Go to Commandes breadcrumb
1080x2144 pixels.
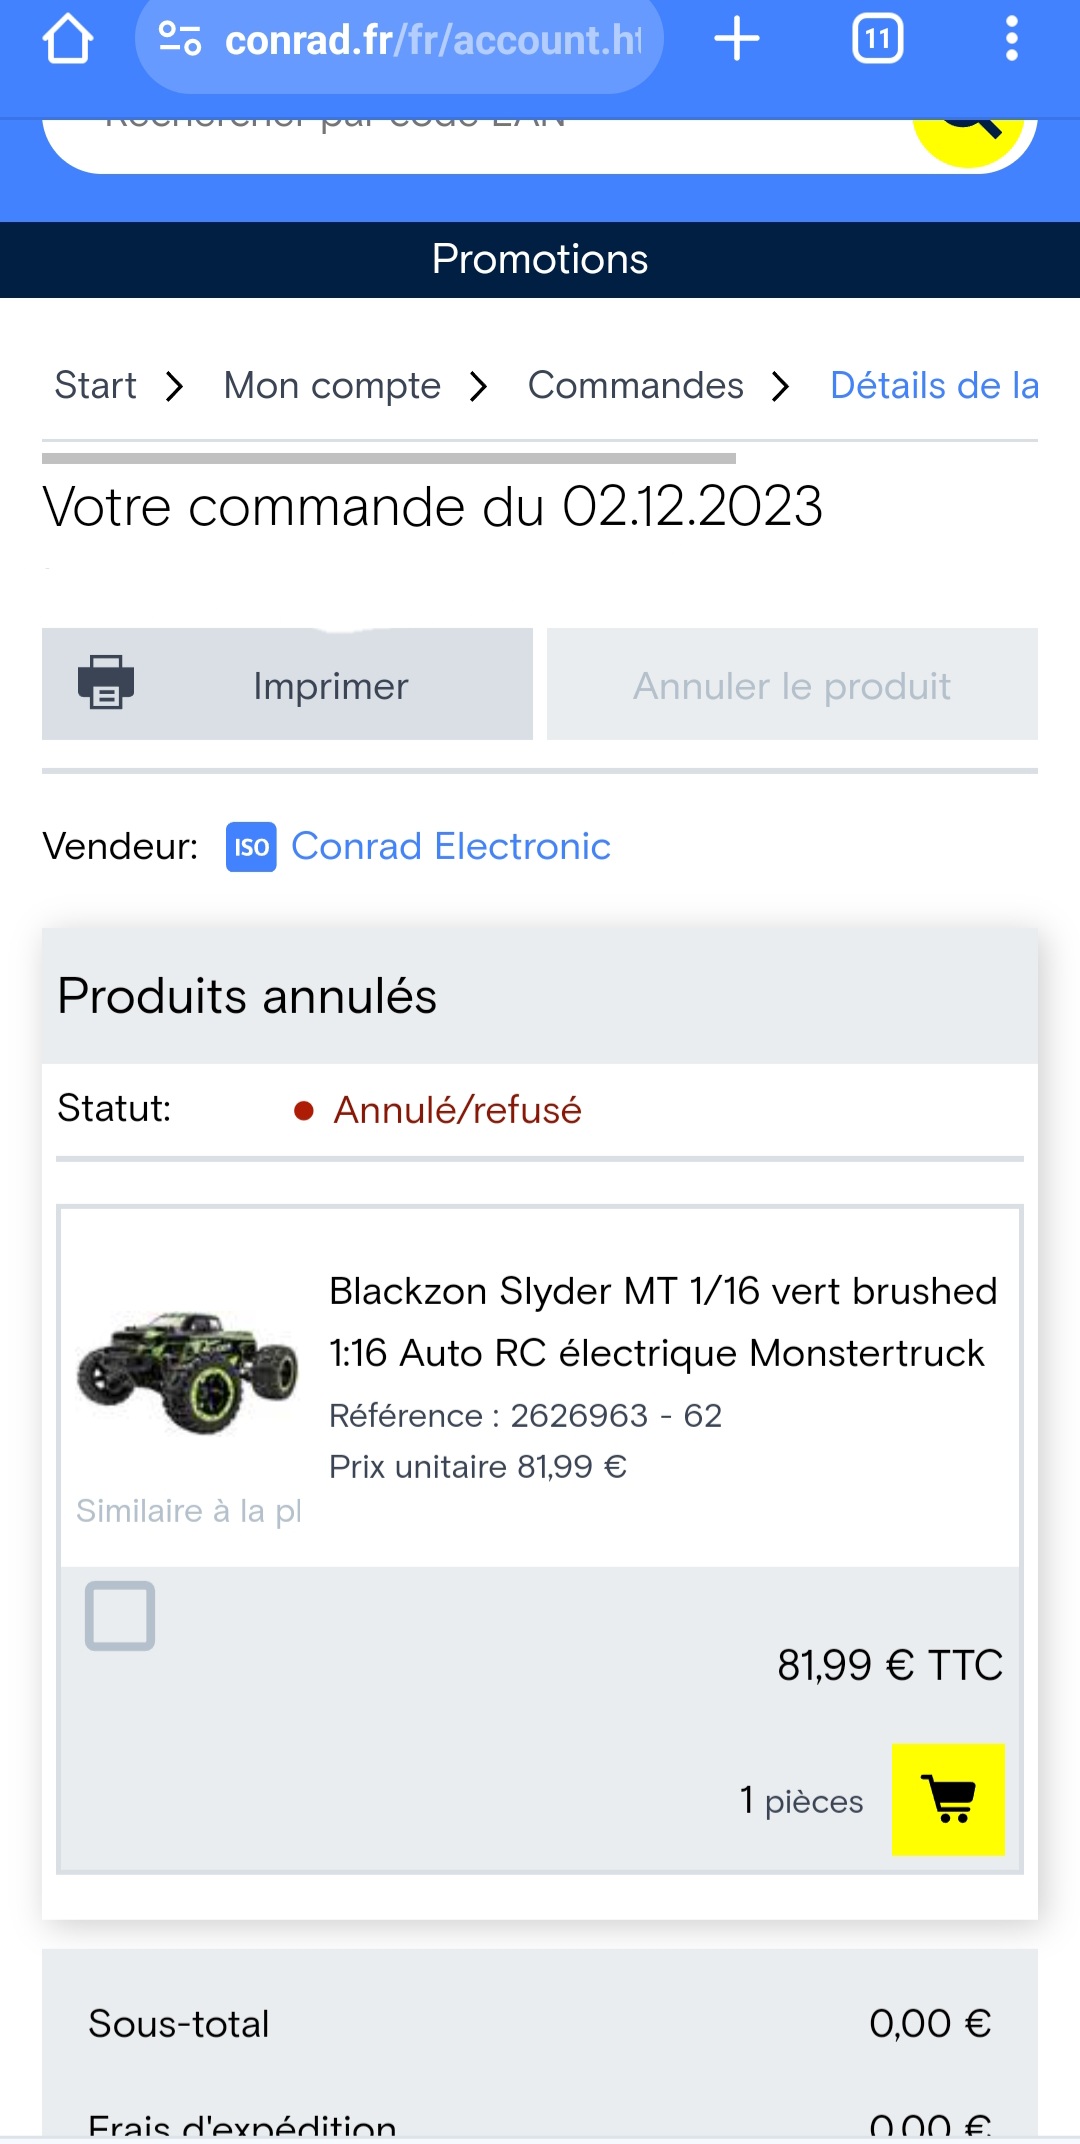click(635, 386)
